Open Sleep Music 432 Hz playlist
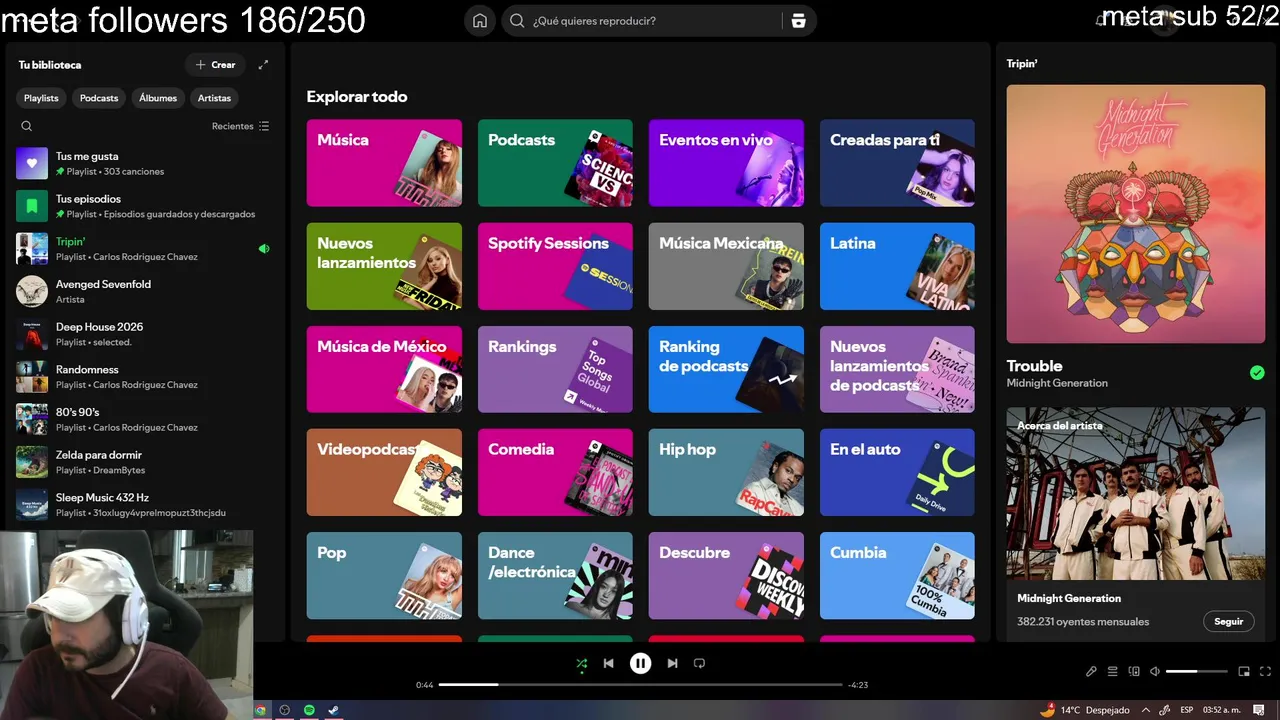 [143, 505]
